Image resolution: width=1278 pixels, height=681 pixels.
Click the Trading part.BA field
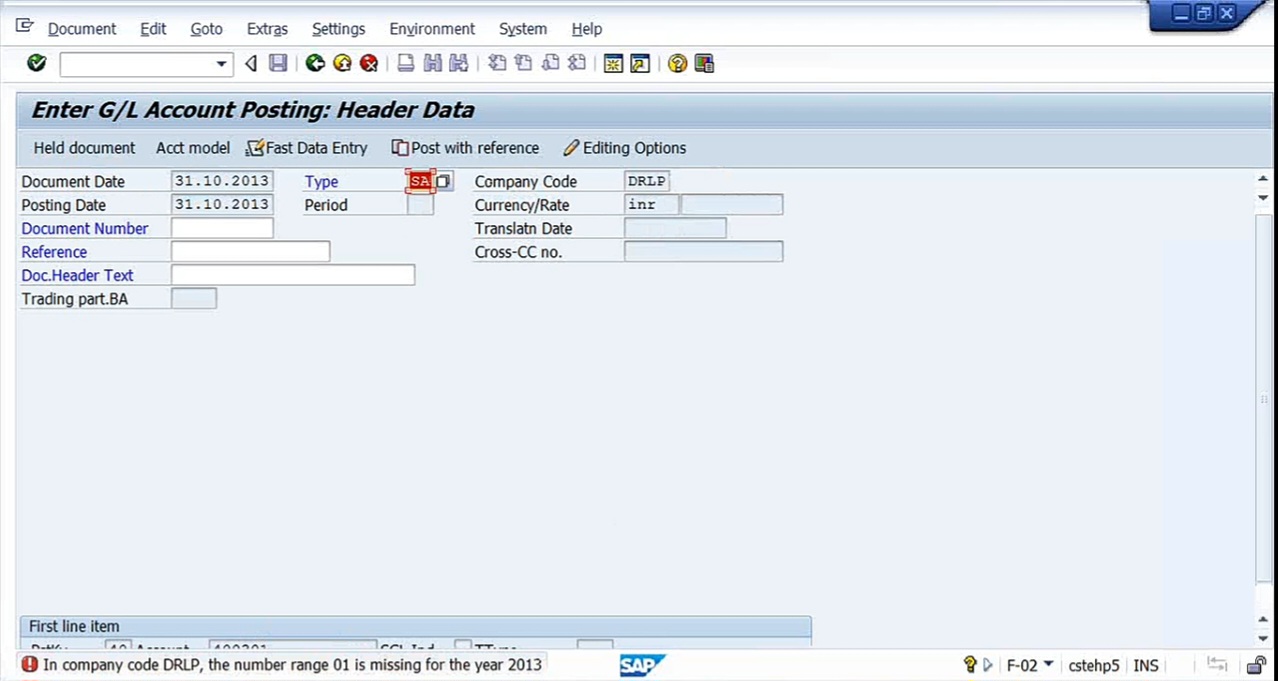click(194, 298)
